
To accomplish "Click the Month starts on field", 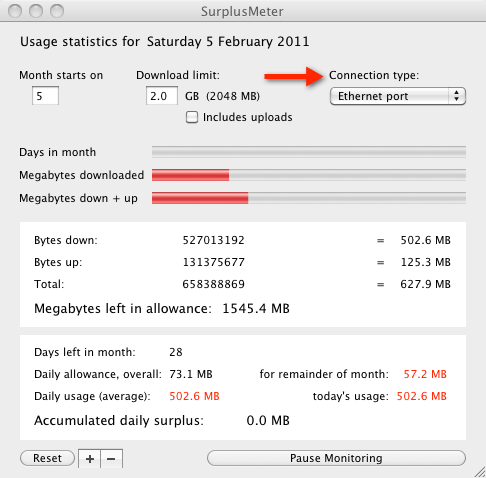I will point(45,96).
